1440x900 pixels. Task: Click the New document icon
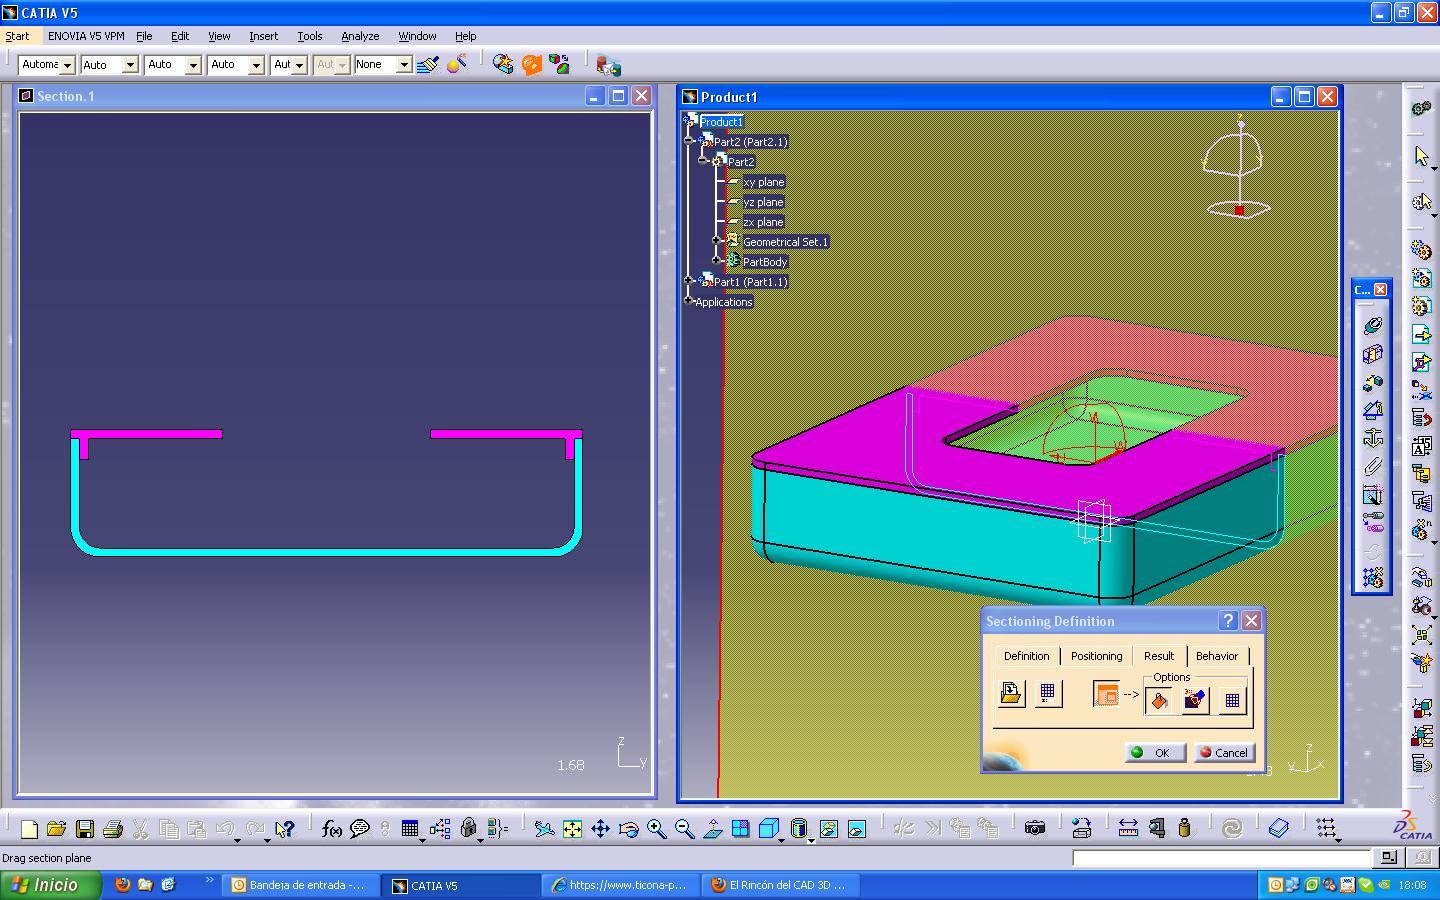point(29,829)
